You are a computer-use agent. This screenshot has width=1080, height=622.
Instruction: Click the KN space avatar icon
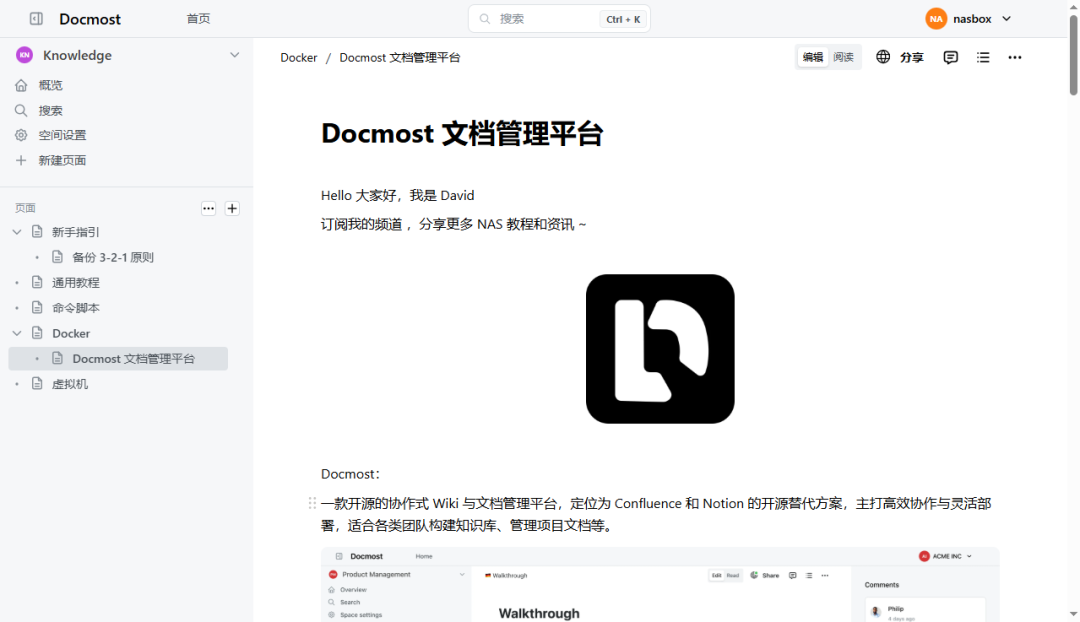click(x=24, y=55)
